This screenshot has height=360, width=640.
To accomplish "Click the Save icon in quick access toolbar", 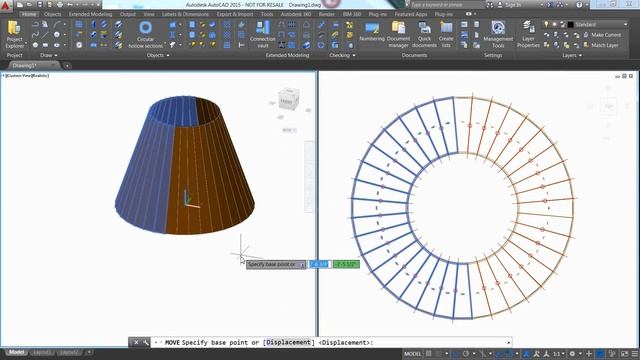I will click(40, 4).
